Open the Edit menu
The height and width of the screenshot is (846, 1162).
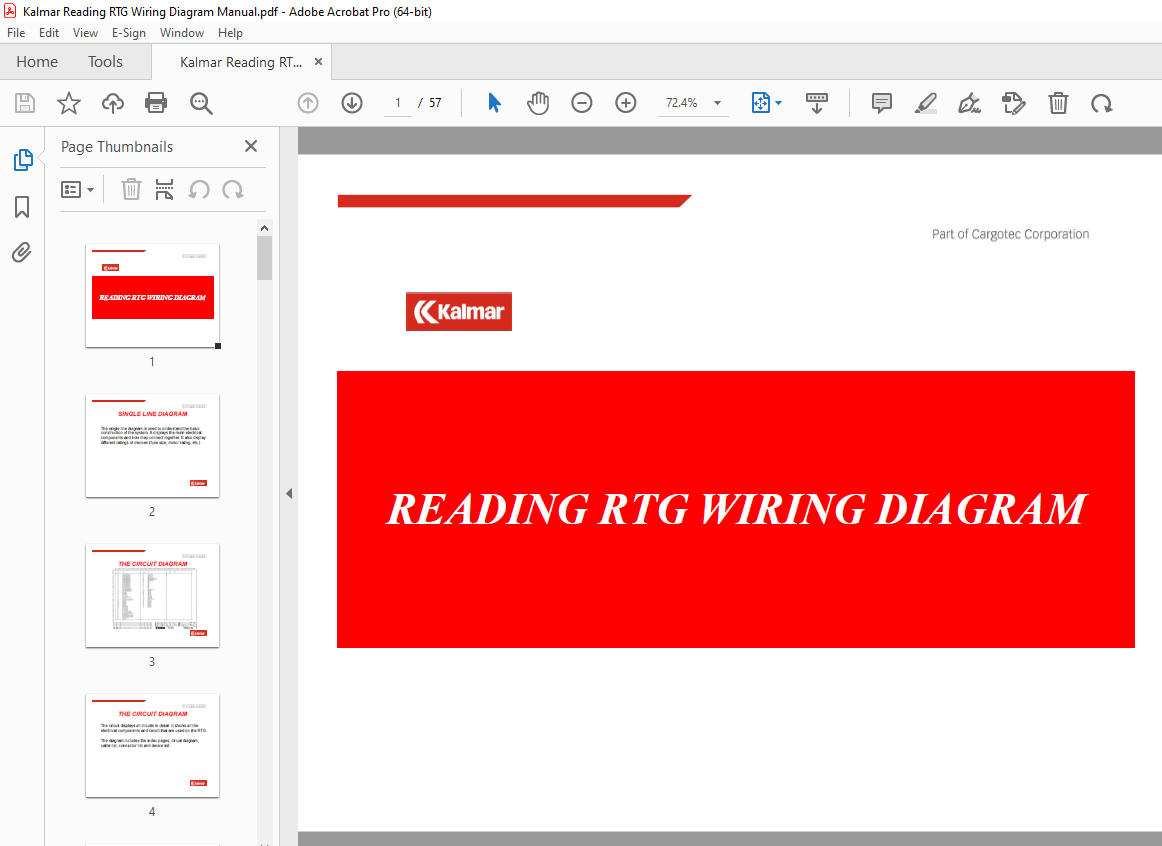tap(49, 33)
